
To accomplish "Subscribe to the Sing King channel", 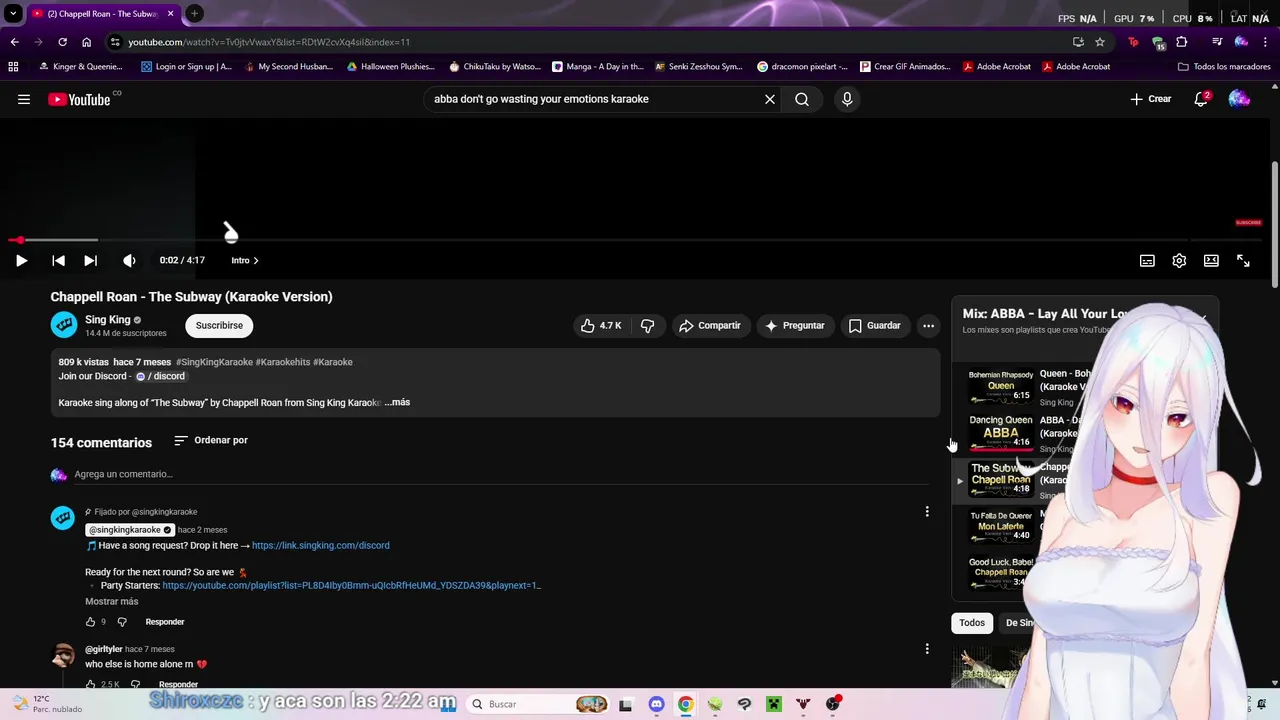I will tap(219, 325).
